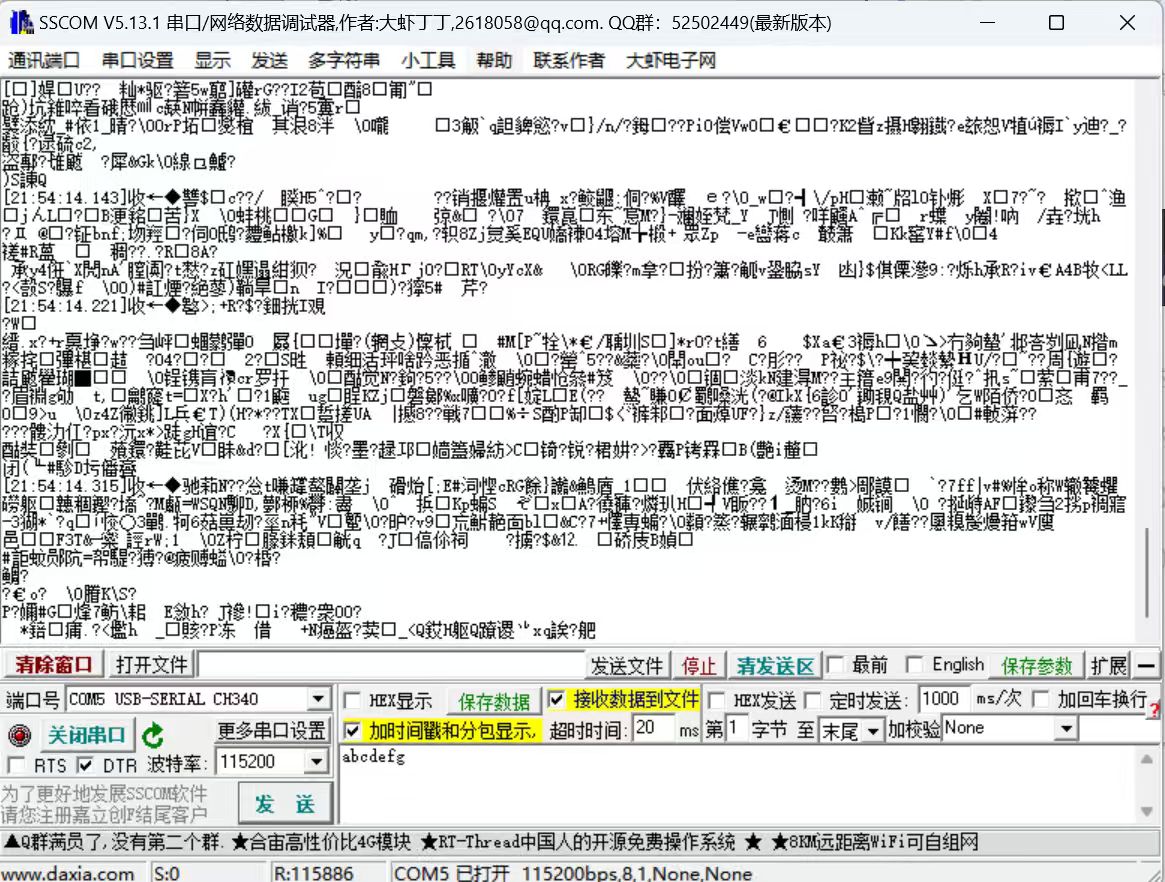Open the 帮助 menu
The image size is (1165, 882).
494,60
